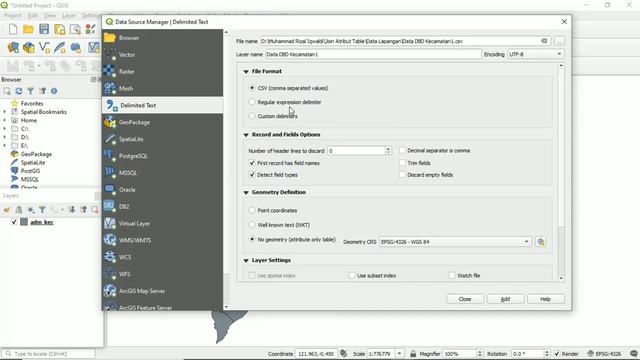Click the header lines to discard spinbox
Screen dimensions: 640x360
click(359, 151)
